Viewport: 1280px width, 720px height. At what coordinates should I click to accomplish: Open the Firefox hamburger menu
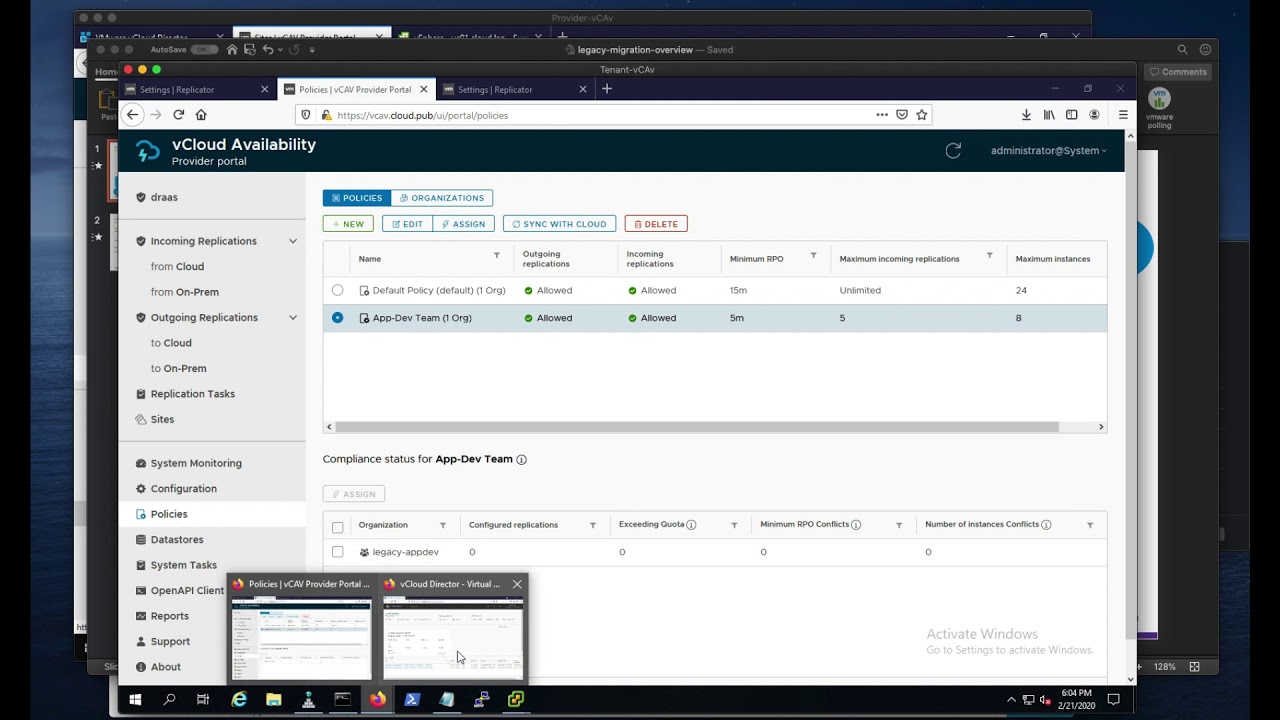coord(1123,115)
